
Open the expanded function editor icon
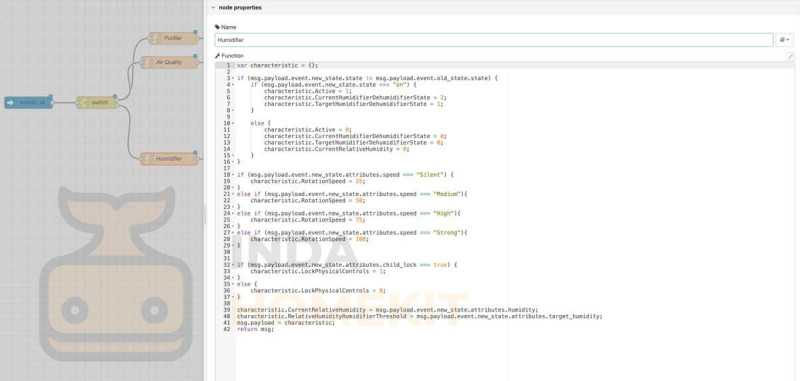tap(790, 56)
